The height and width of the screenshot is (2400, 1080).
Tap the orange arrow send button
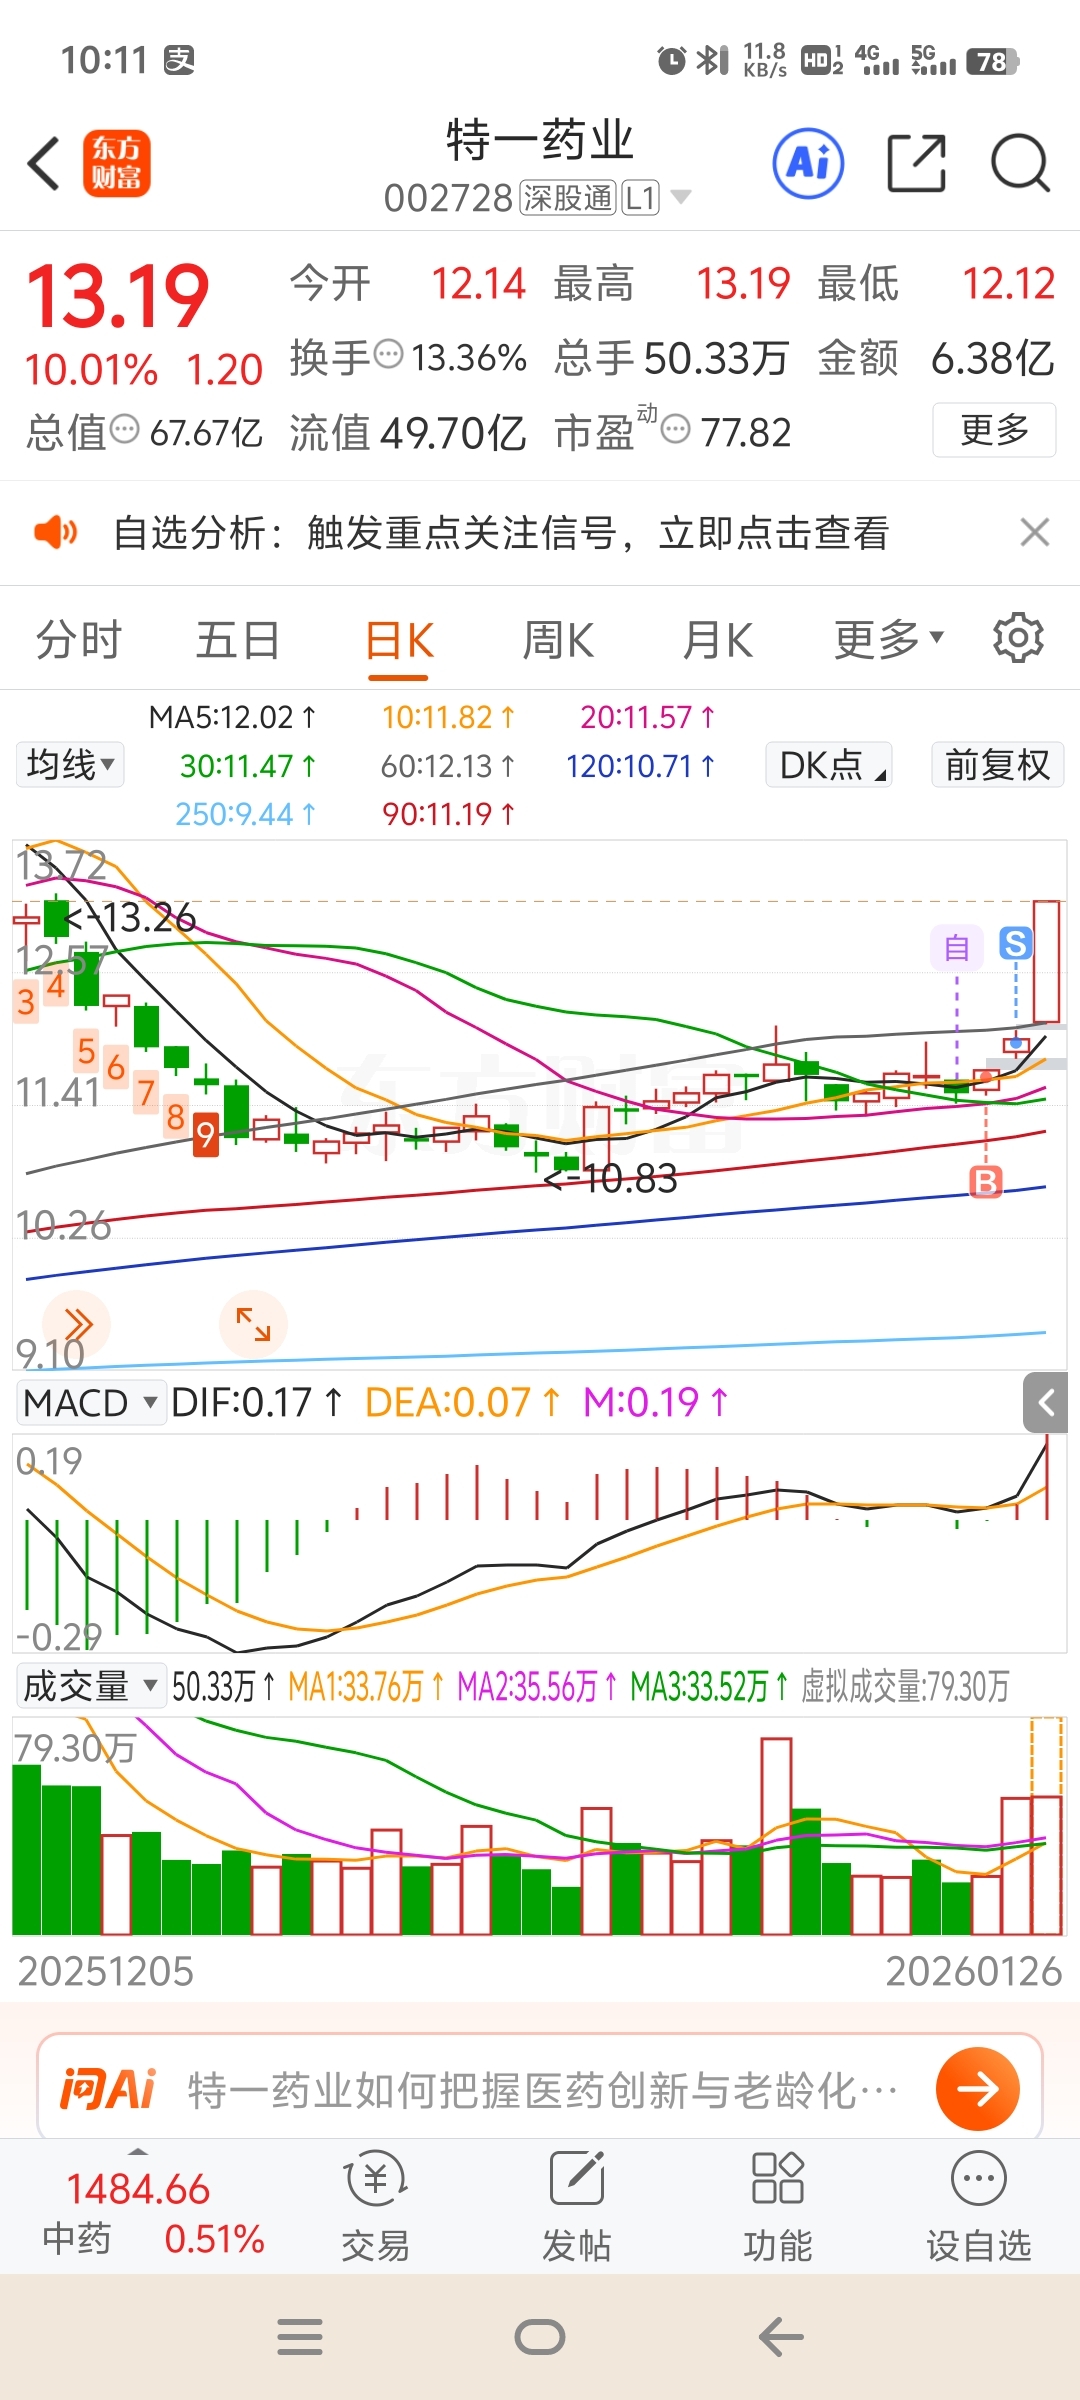coord(978,2089)
